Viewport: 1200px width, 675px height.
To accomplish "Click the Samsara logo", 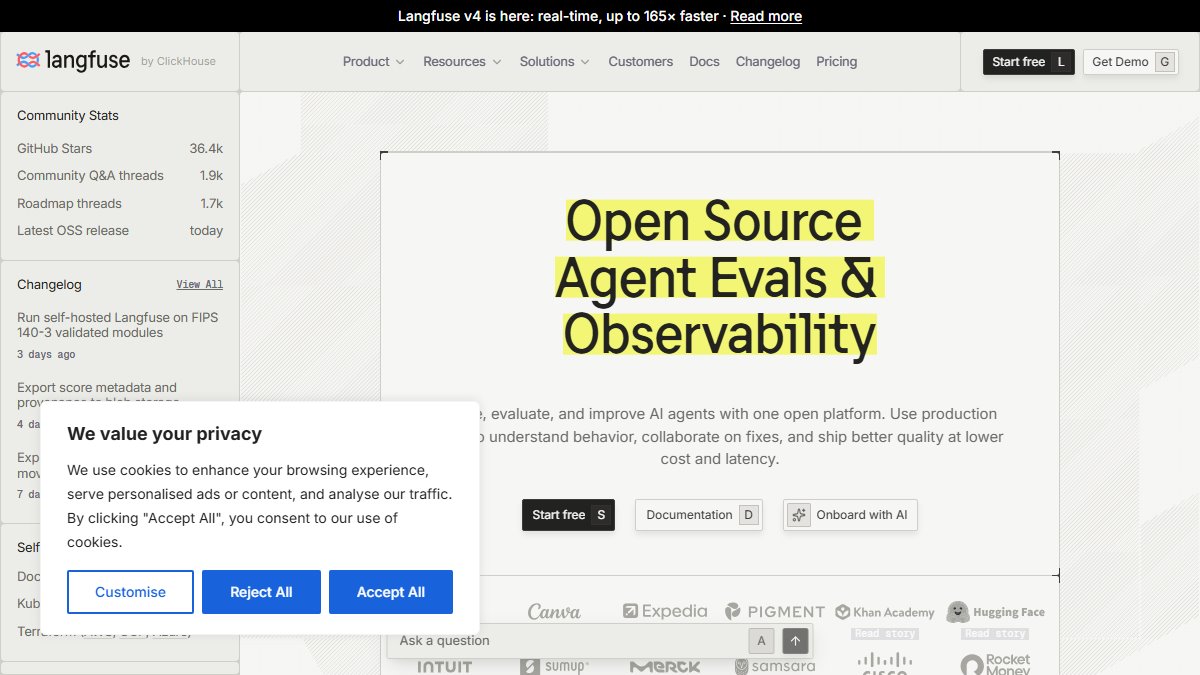I will 775,666.
